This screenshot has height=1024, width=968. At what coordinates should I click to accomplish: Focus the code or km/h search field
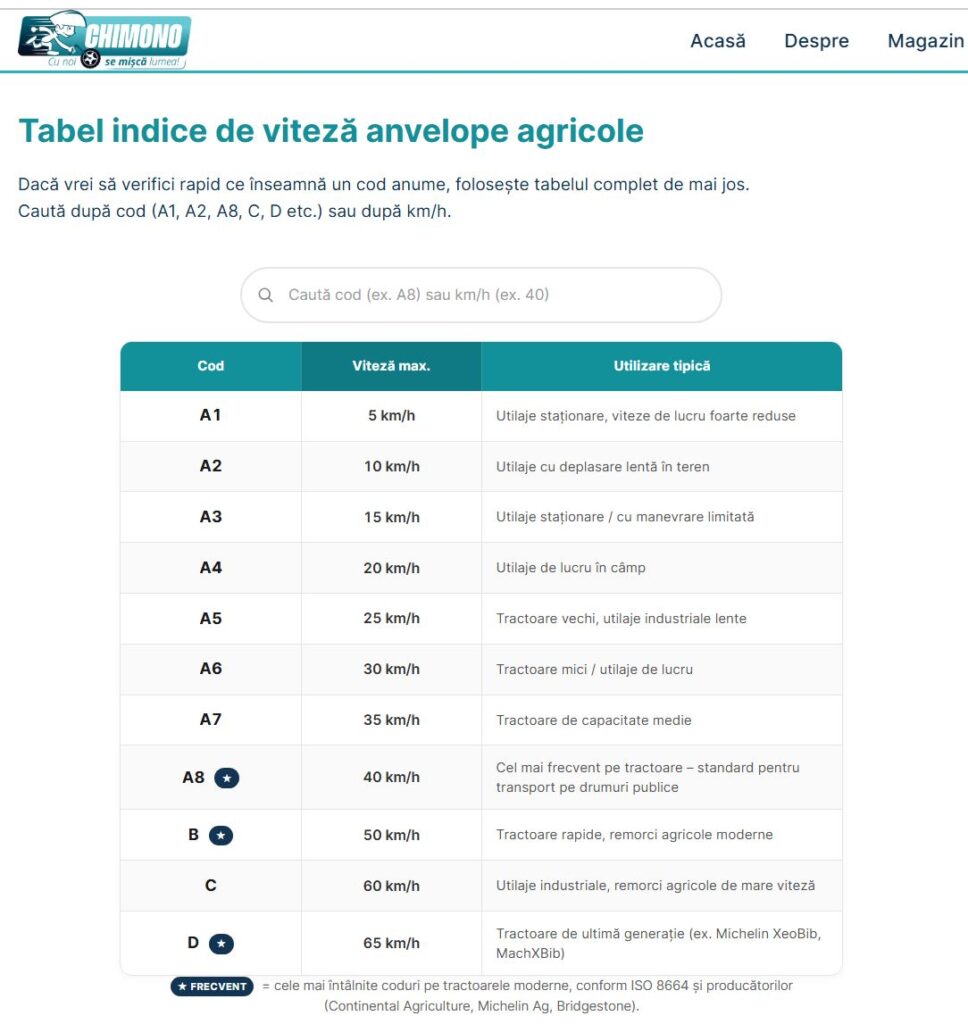[481, 295]
